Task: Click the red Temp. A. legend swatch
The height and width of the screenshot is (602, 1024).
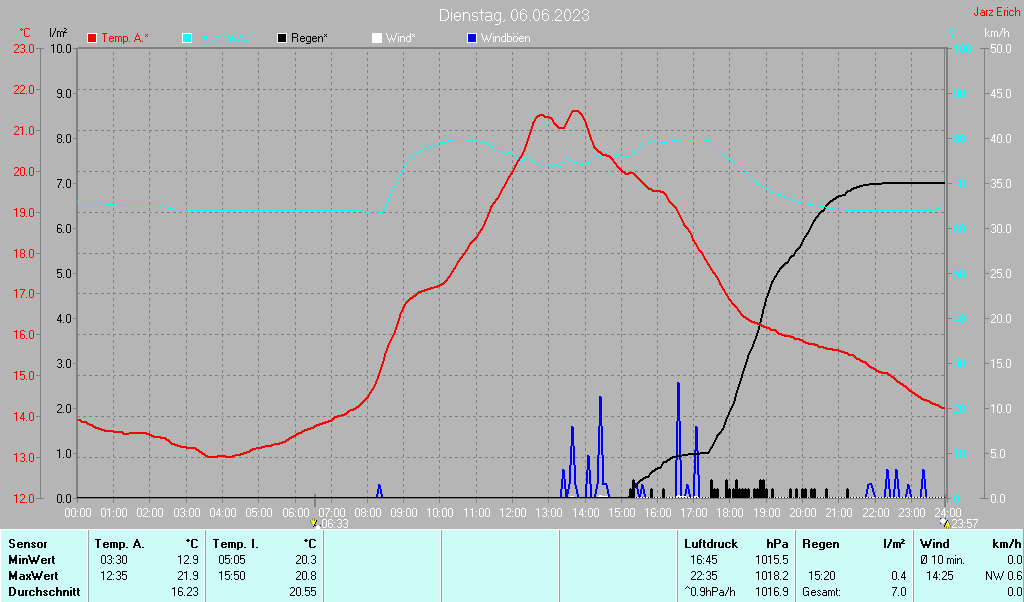Action: [x=92, y=39]
